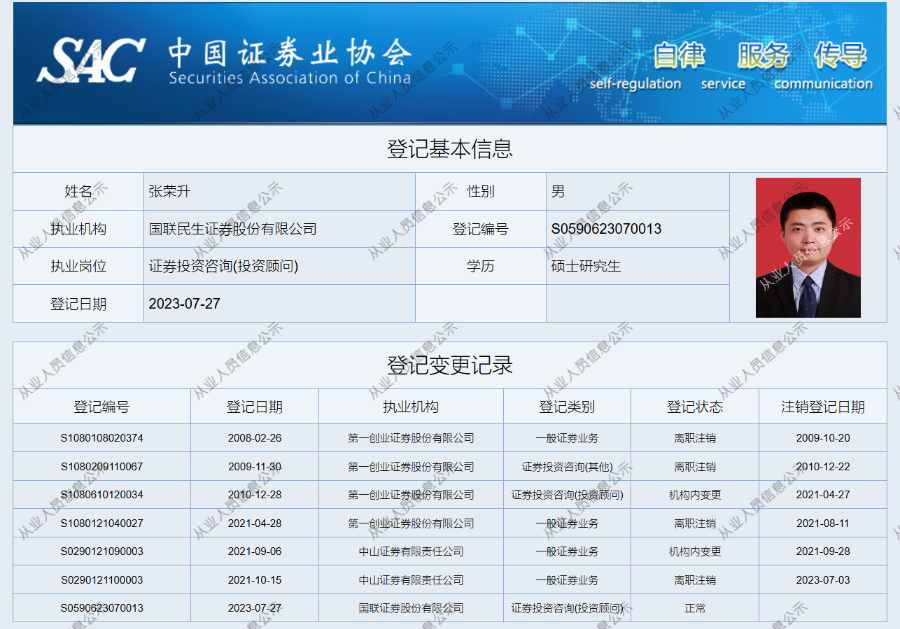Click 机构内变更 status in the 2010-12-28 row
The image size is (900, 629).
point(695,495)
